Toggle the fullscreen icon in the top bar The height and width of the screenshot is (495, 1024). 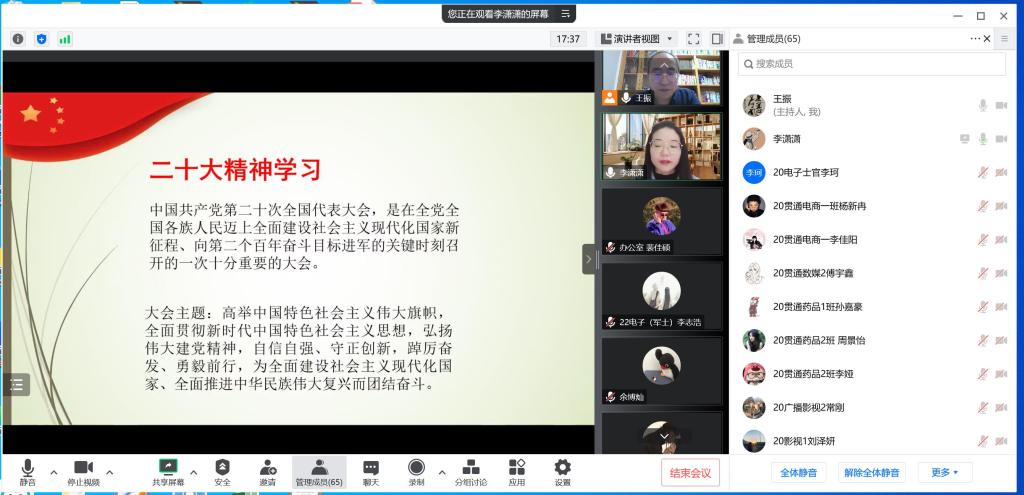[x=694, y=39]
